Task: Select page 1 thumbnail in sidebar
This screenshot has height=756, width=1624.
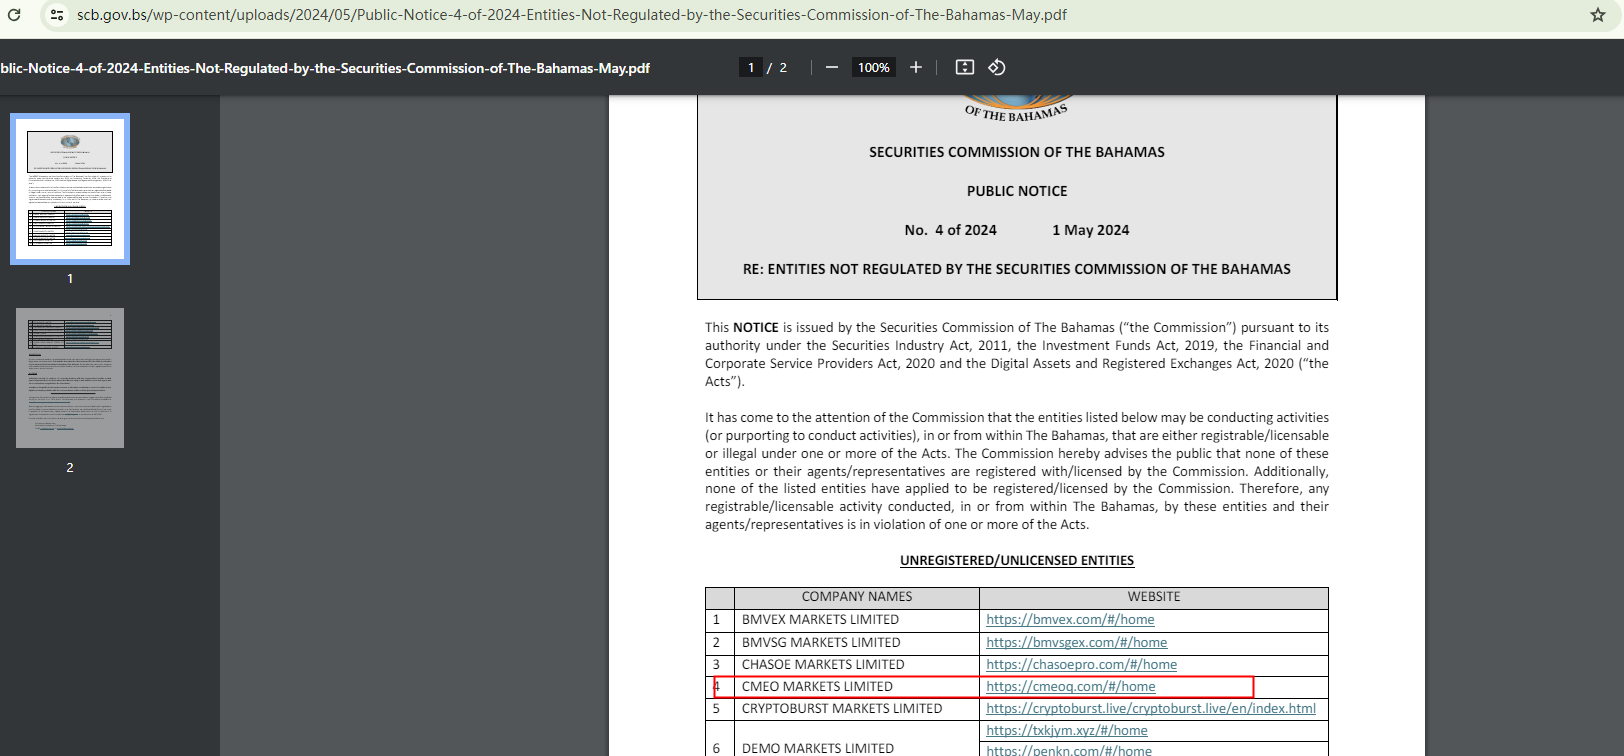Action: pos(70,189)
